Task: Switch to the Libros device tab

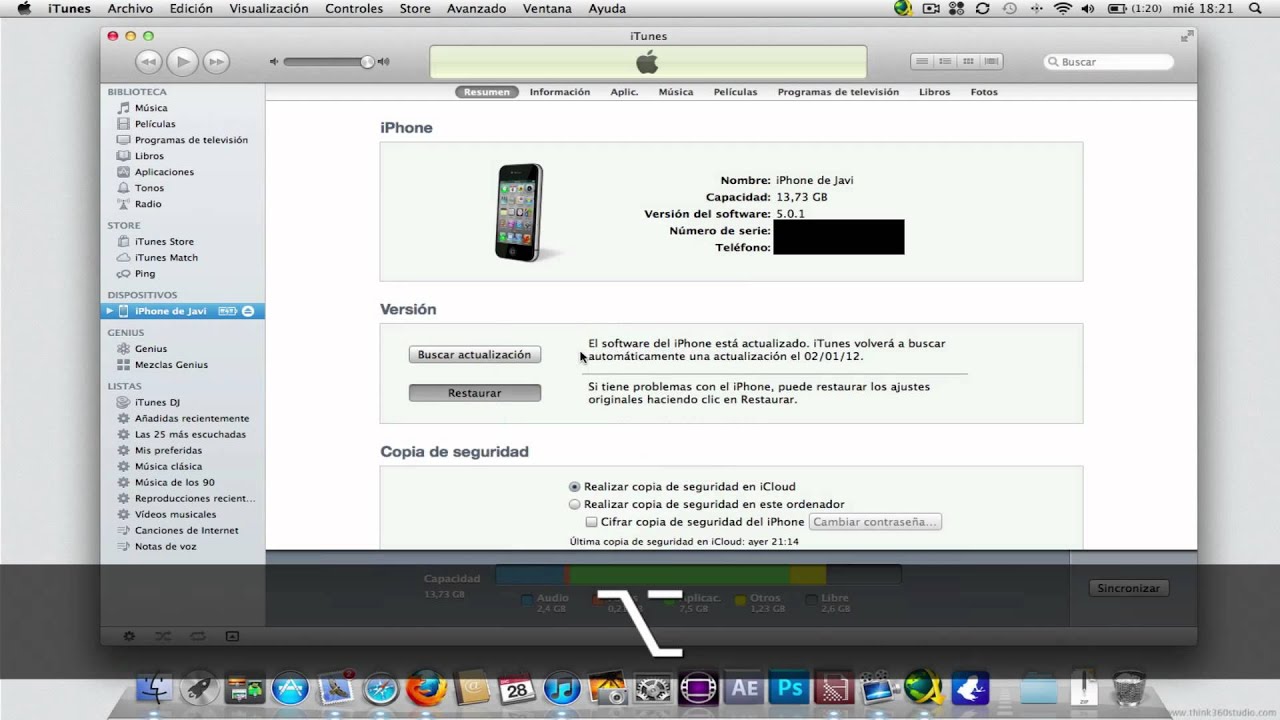Action: (934, 92)
